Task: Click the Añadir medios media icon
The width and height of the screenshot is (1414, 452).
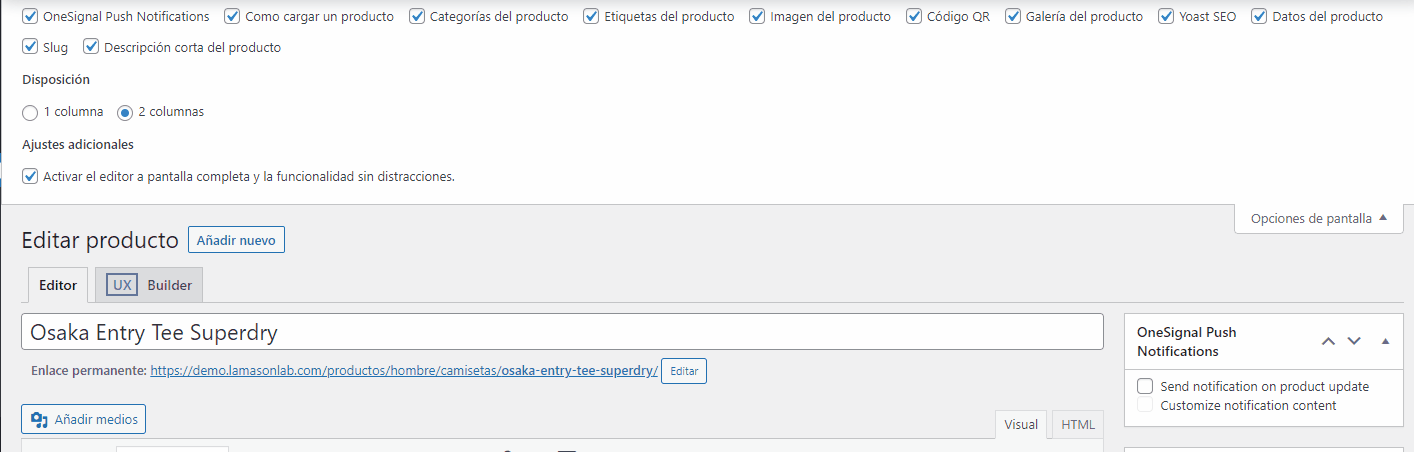Action: coord(40,419)
